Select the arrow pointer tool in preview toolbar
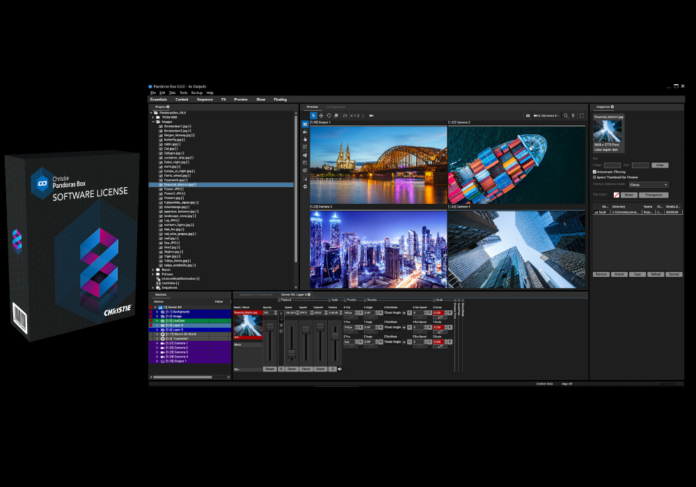The height and width of the screenshot is (487, 696). pos(313,115)
